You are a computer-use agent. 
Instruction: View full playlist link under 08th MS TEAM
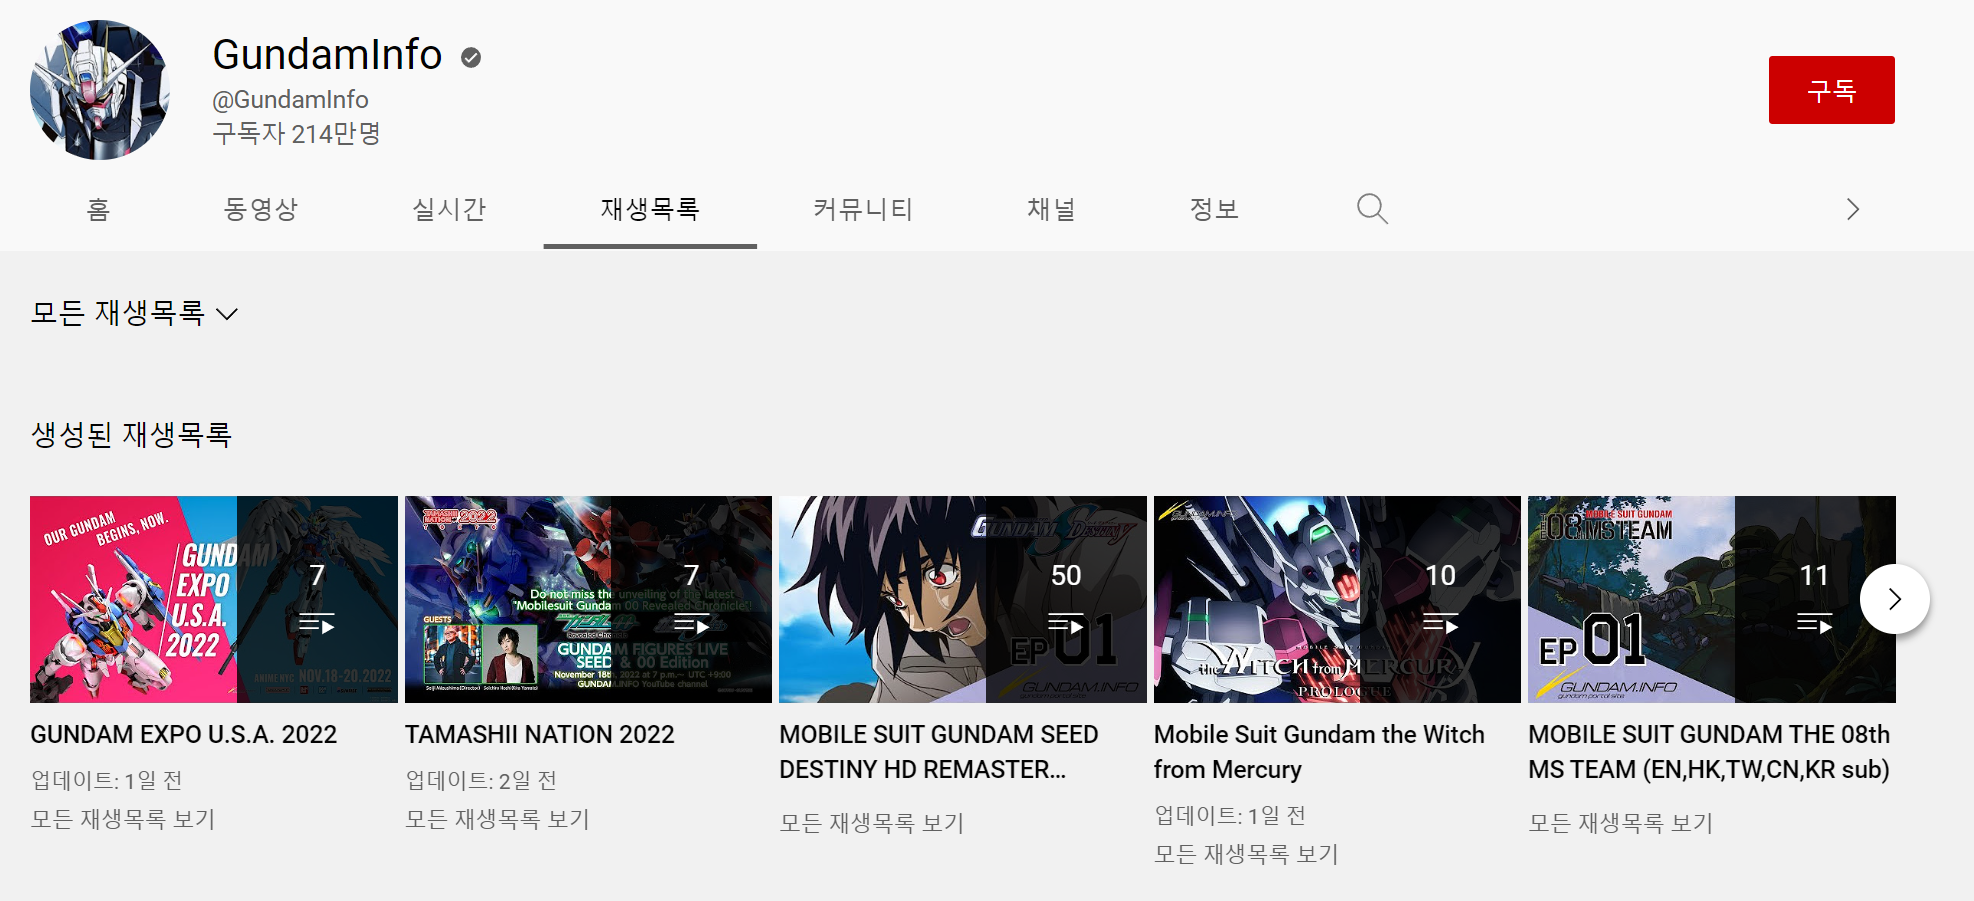click(x=1621, y=823)
